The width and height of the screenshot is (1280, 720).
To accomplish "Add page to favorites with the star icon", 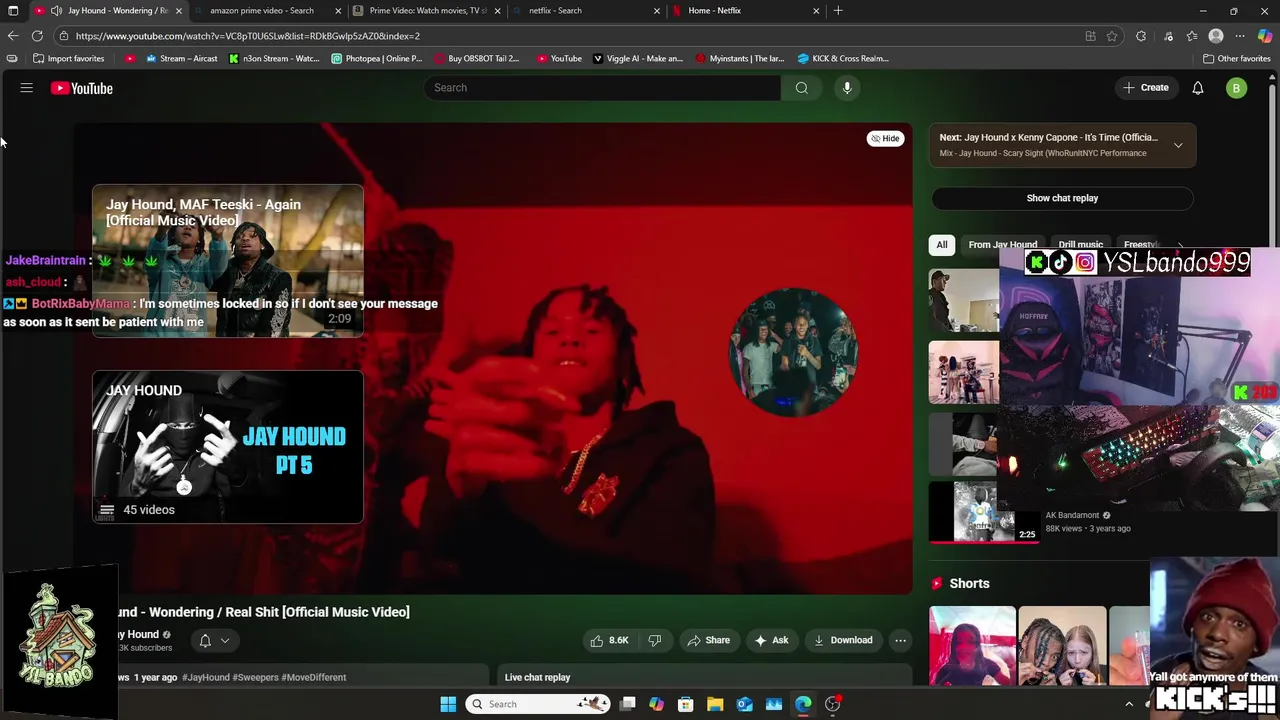I will click(x=1112, y=36).
